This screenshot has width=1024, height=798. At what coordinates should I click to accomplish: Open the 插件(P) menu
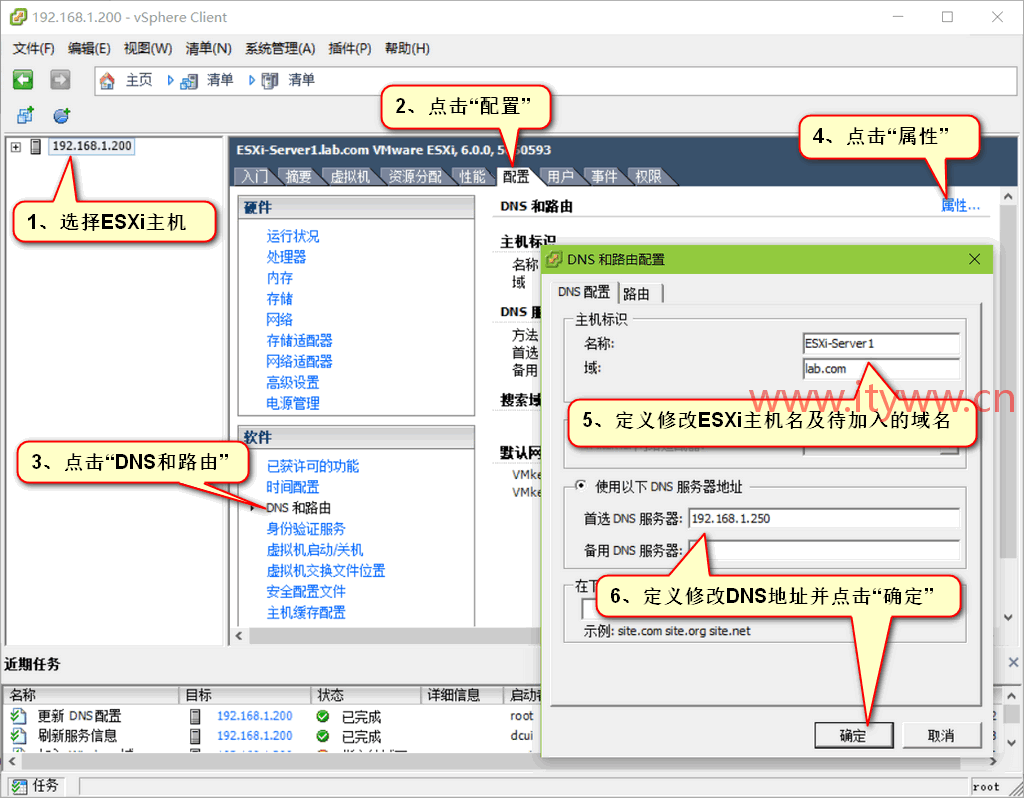point(349,48)
